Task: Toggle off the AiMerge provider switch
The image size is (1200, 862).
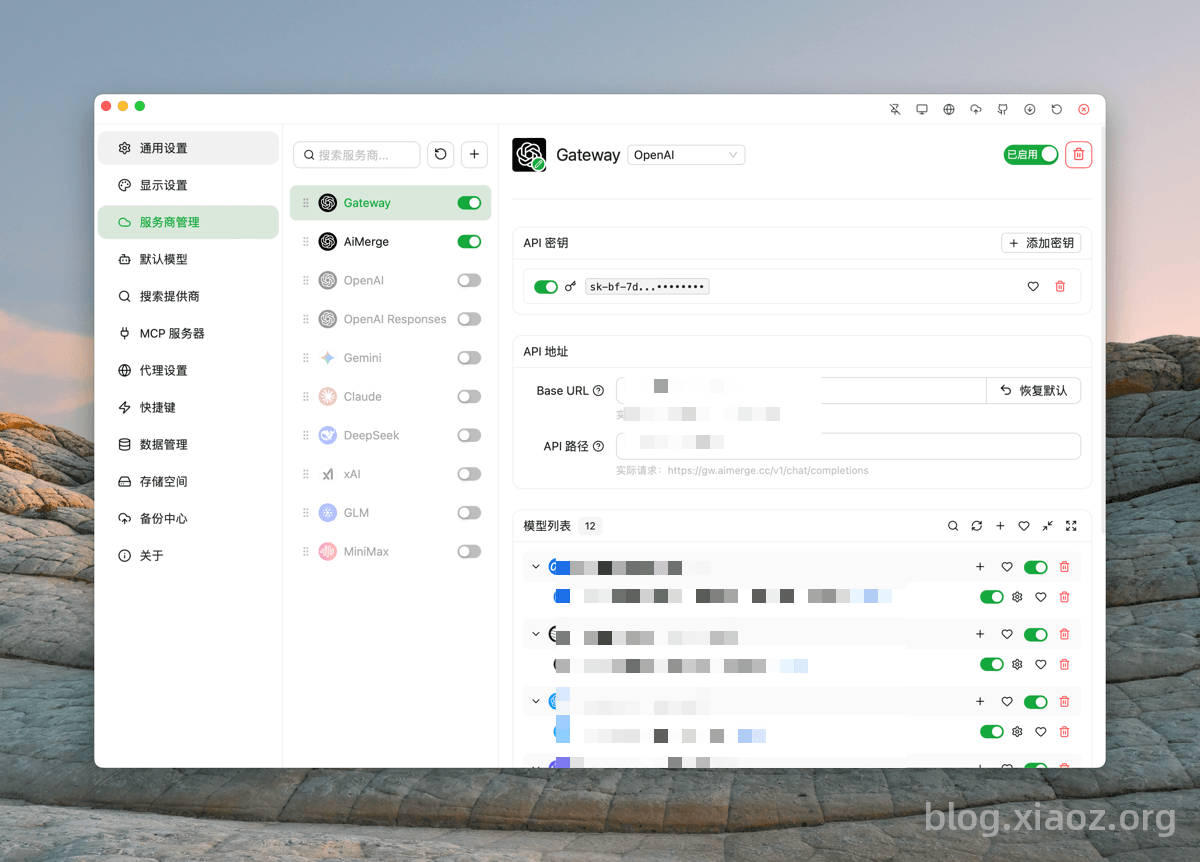Action: [x=469, y=242]
